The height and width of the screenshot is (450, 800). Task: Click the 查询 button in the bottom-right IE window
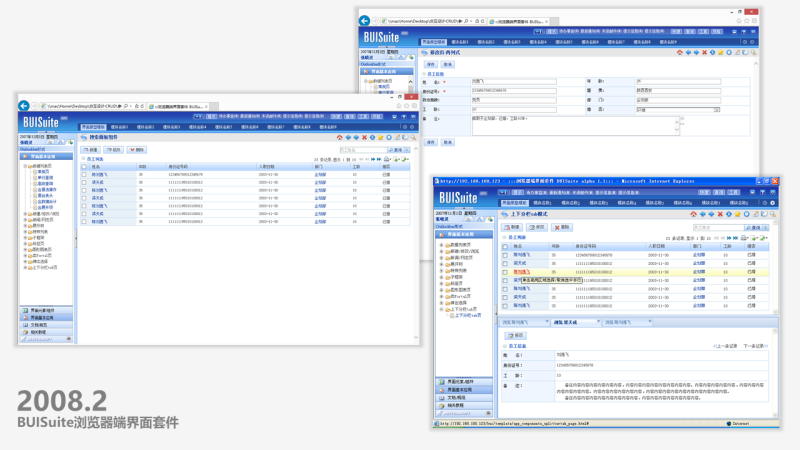[753, 227]
